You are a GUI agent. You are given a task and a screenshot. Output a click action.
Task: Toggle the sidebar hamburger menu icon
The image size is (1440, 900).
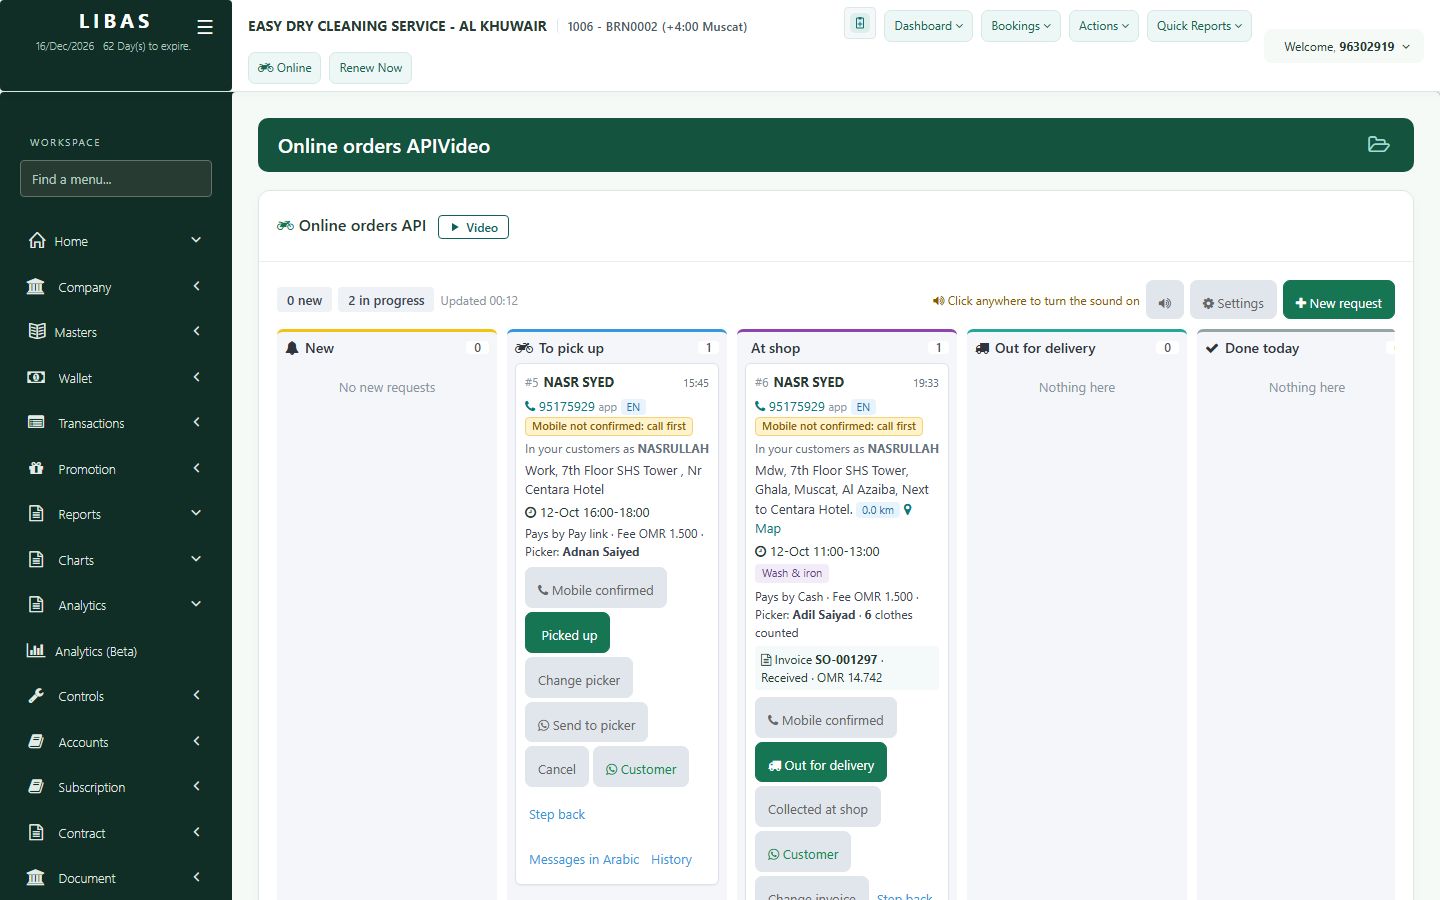[x=205, y=27]
